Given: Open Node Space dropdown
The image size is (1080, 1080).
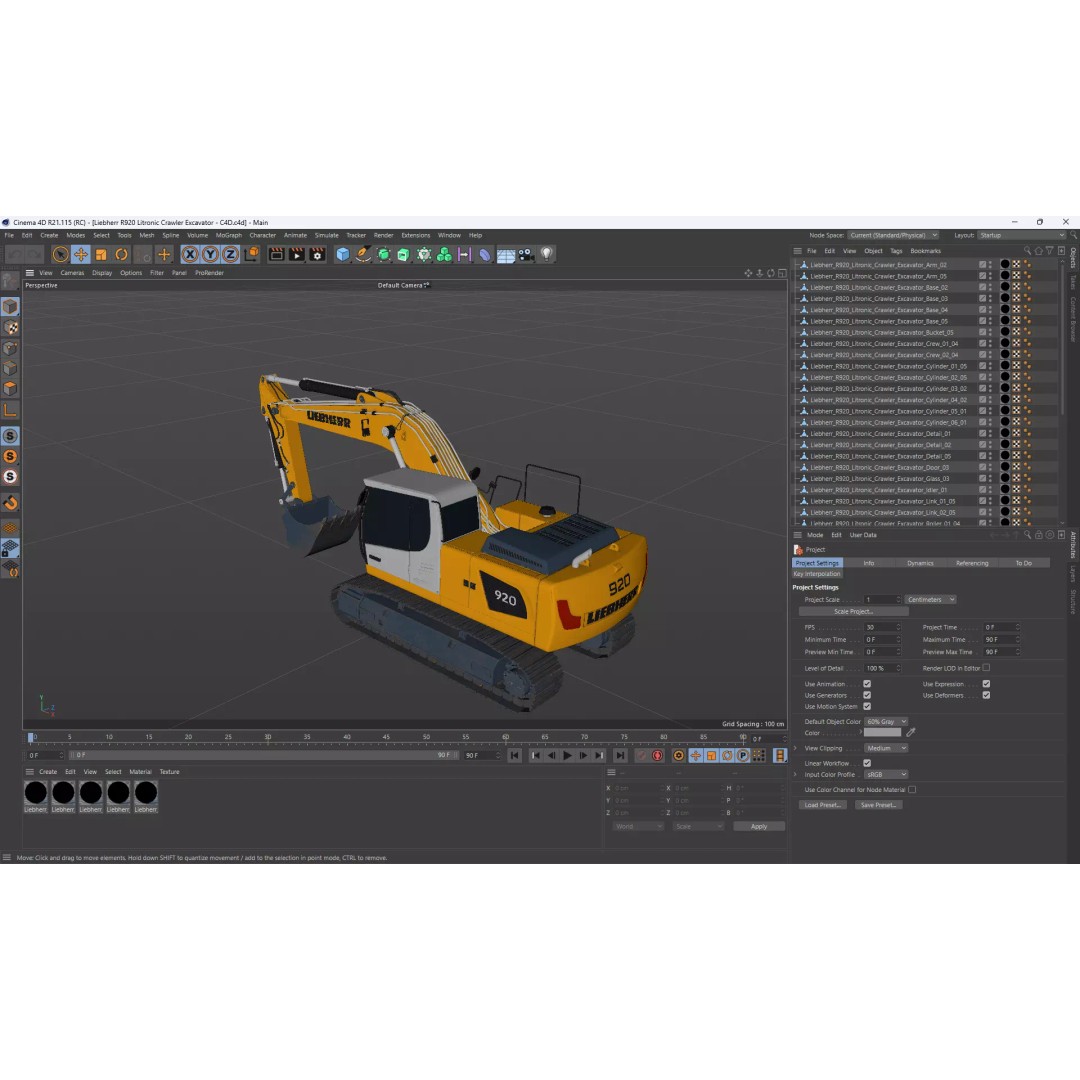Looking at the screenshot, I should (x=893, y=235).
